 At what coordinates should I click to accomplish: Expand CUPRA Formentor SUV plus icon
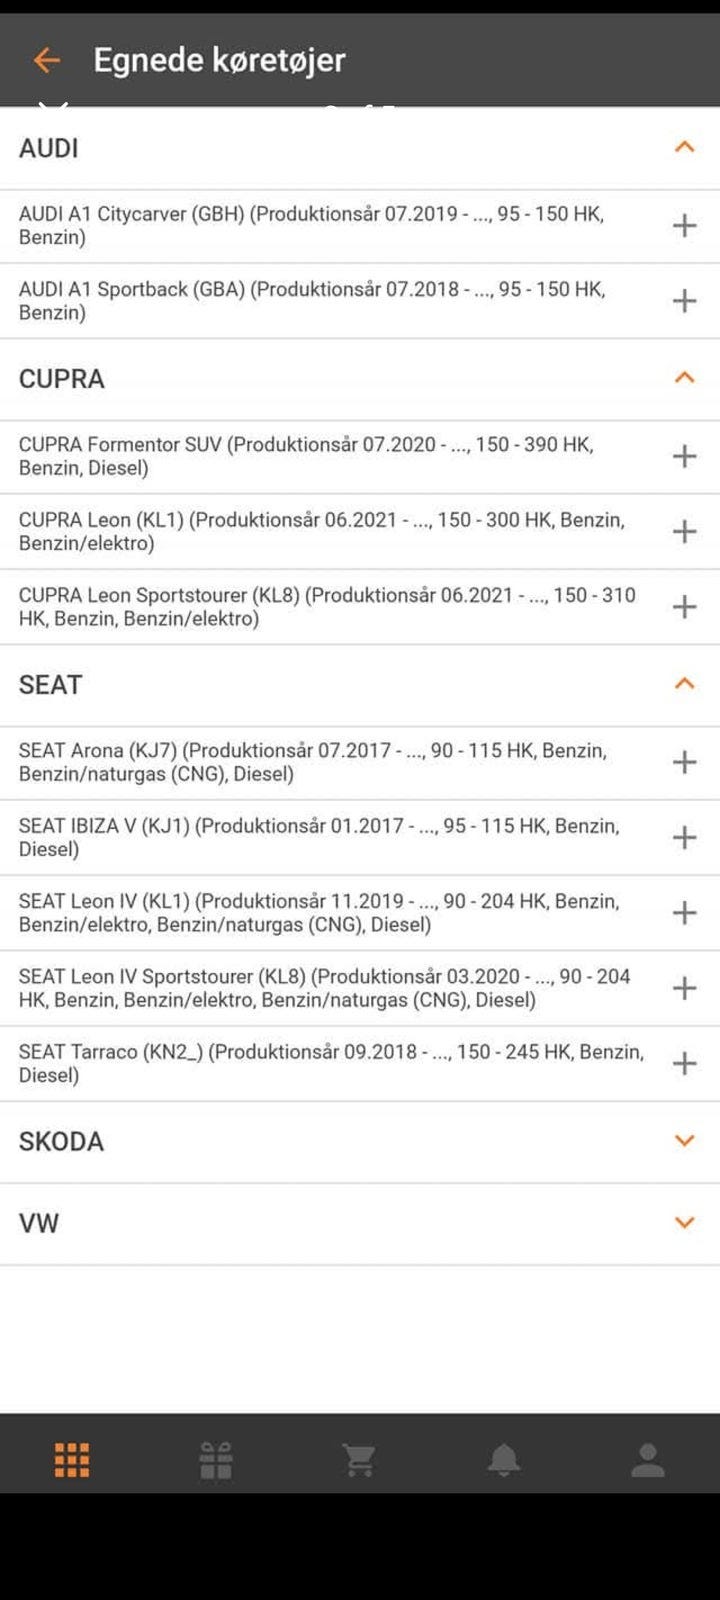(684, 457)
